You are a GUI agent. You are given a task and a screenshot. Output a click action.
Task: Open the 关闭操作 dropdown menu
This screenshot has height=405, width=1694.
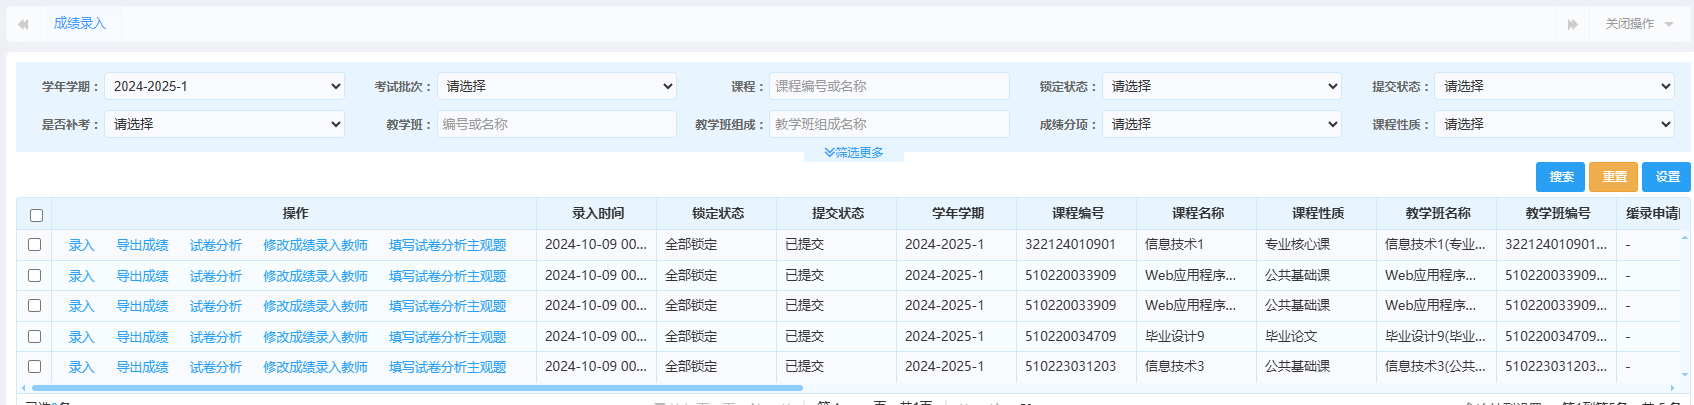(1638, 24)
